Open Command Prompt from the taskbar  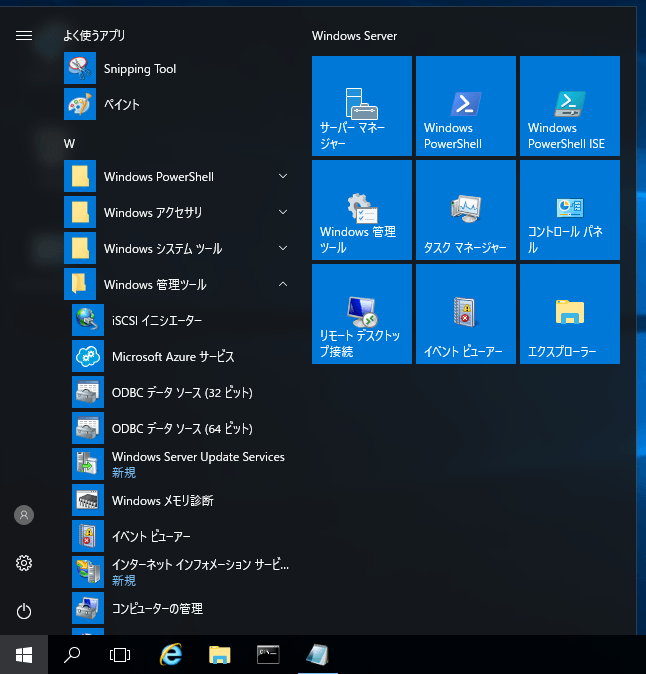coord(268,655)
